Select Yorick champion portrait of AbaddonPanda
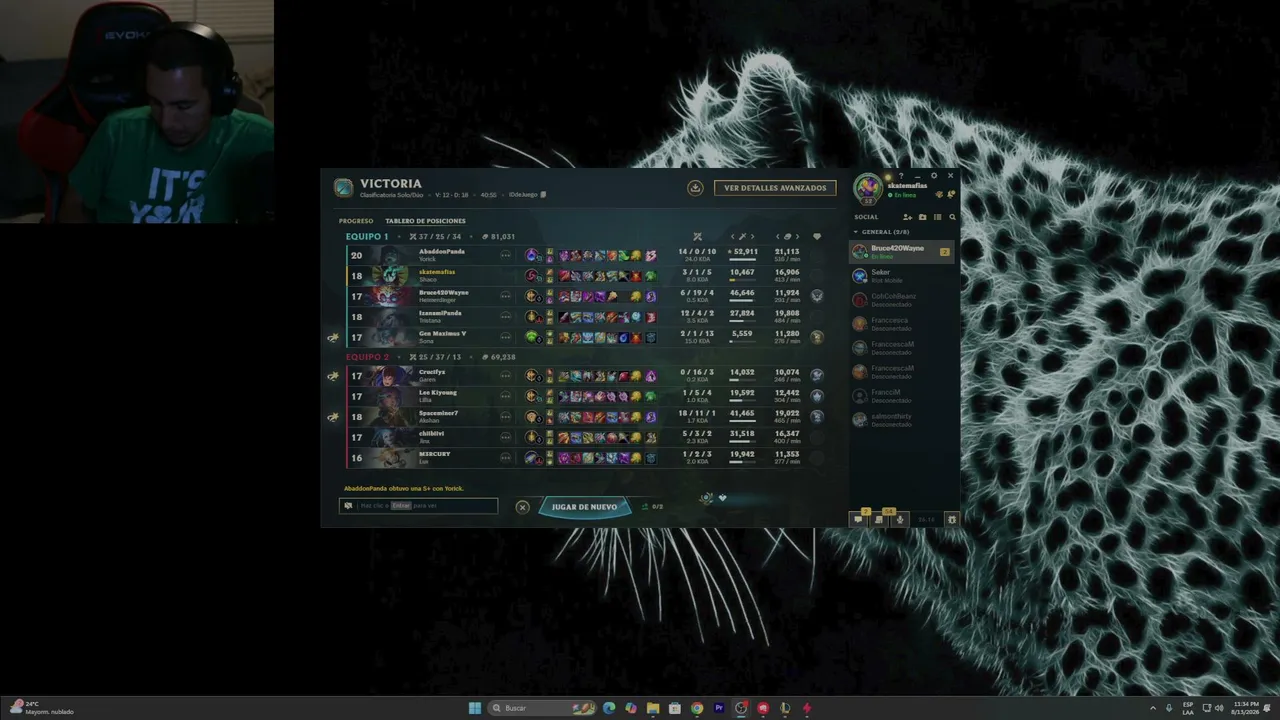 [x=390, y=255]
